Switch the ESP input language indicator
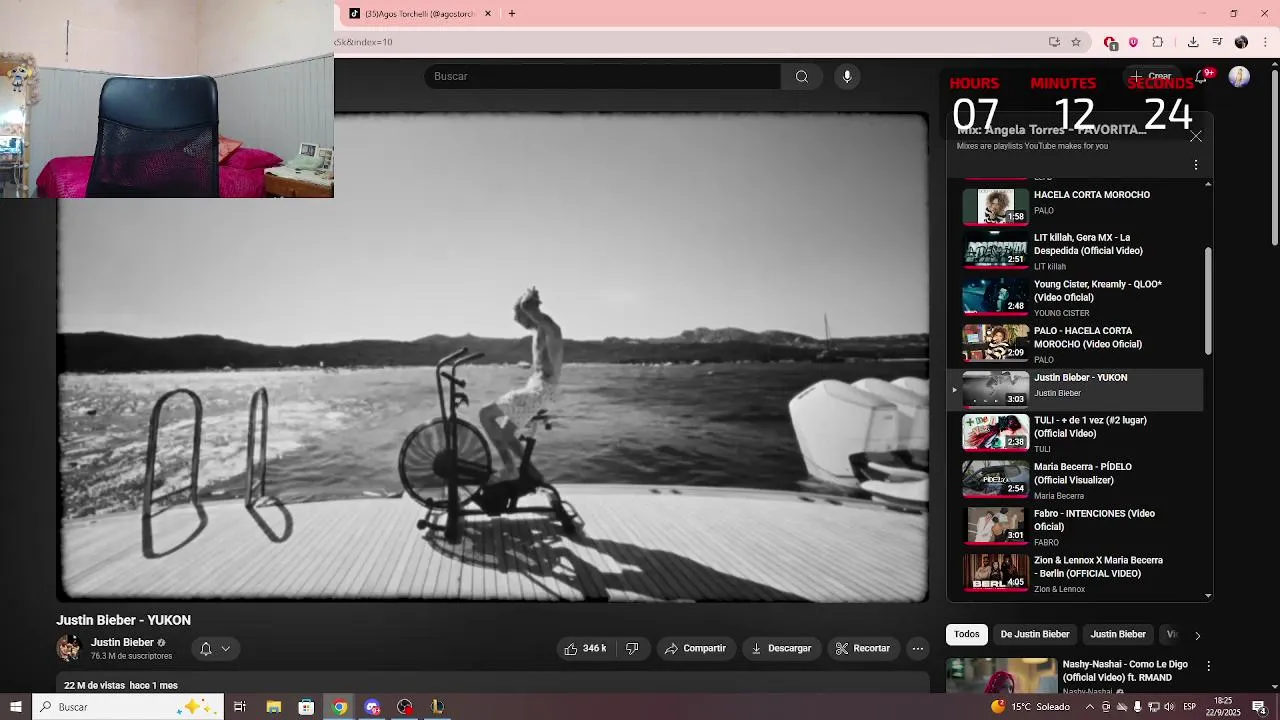 (1189, 707)
